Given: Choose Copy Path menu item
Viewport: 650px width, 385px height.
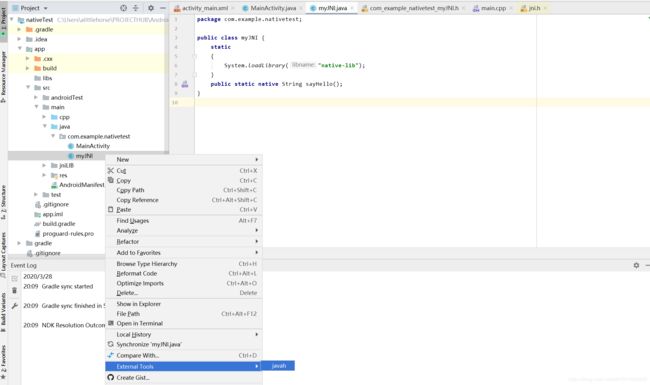Looking at the screenshot, I should click(184, 190).
